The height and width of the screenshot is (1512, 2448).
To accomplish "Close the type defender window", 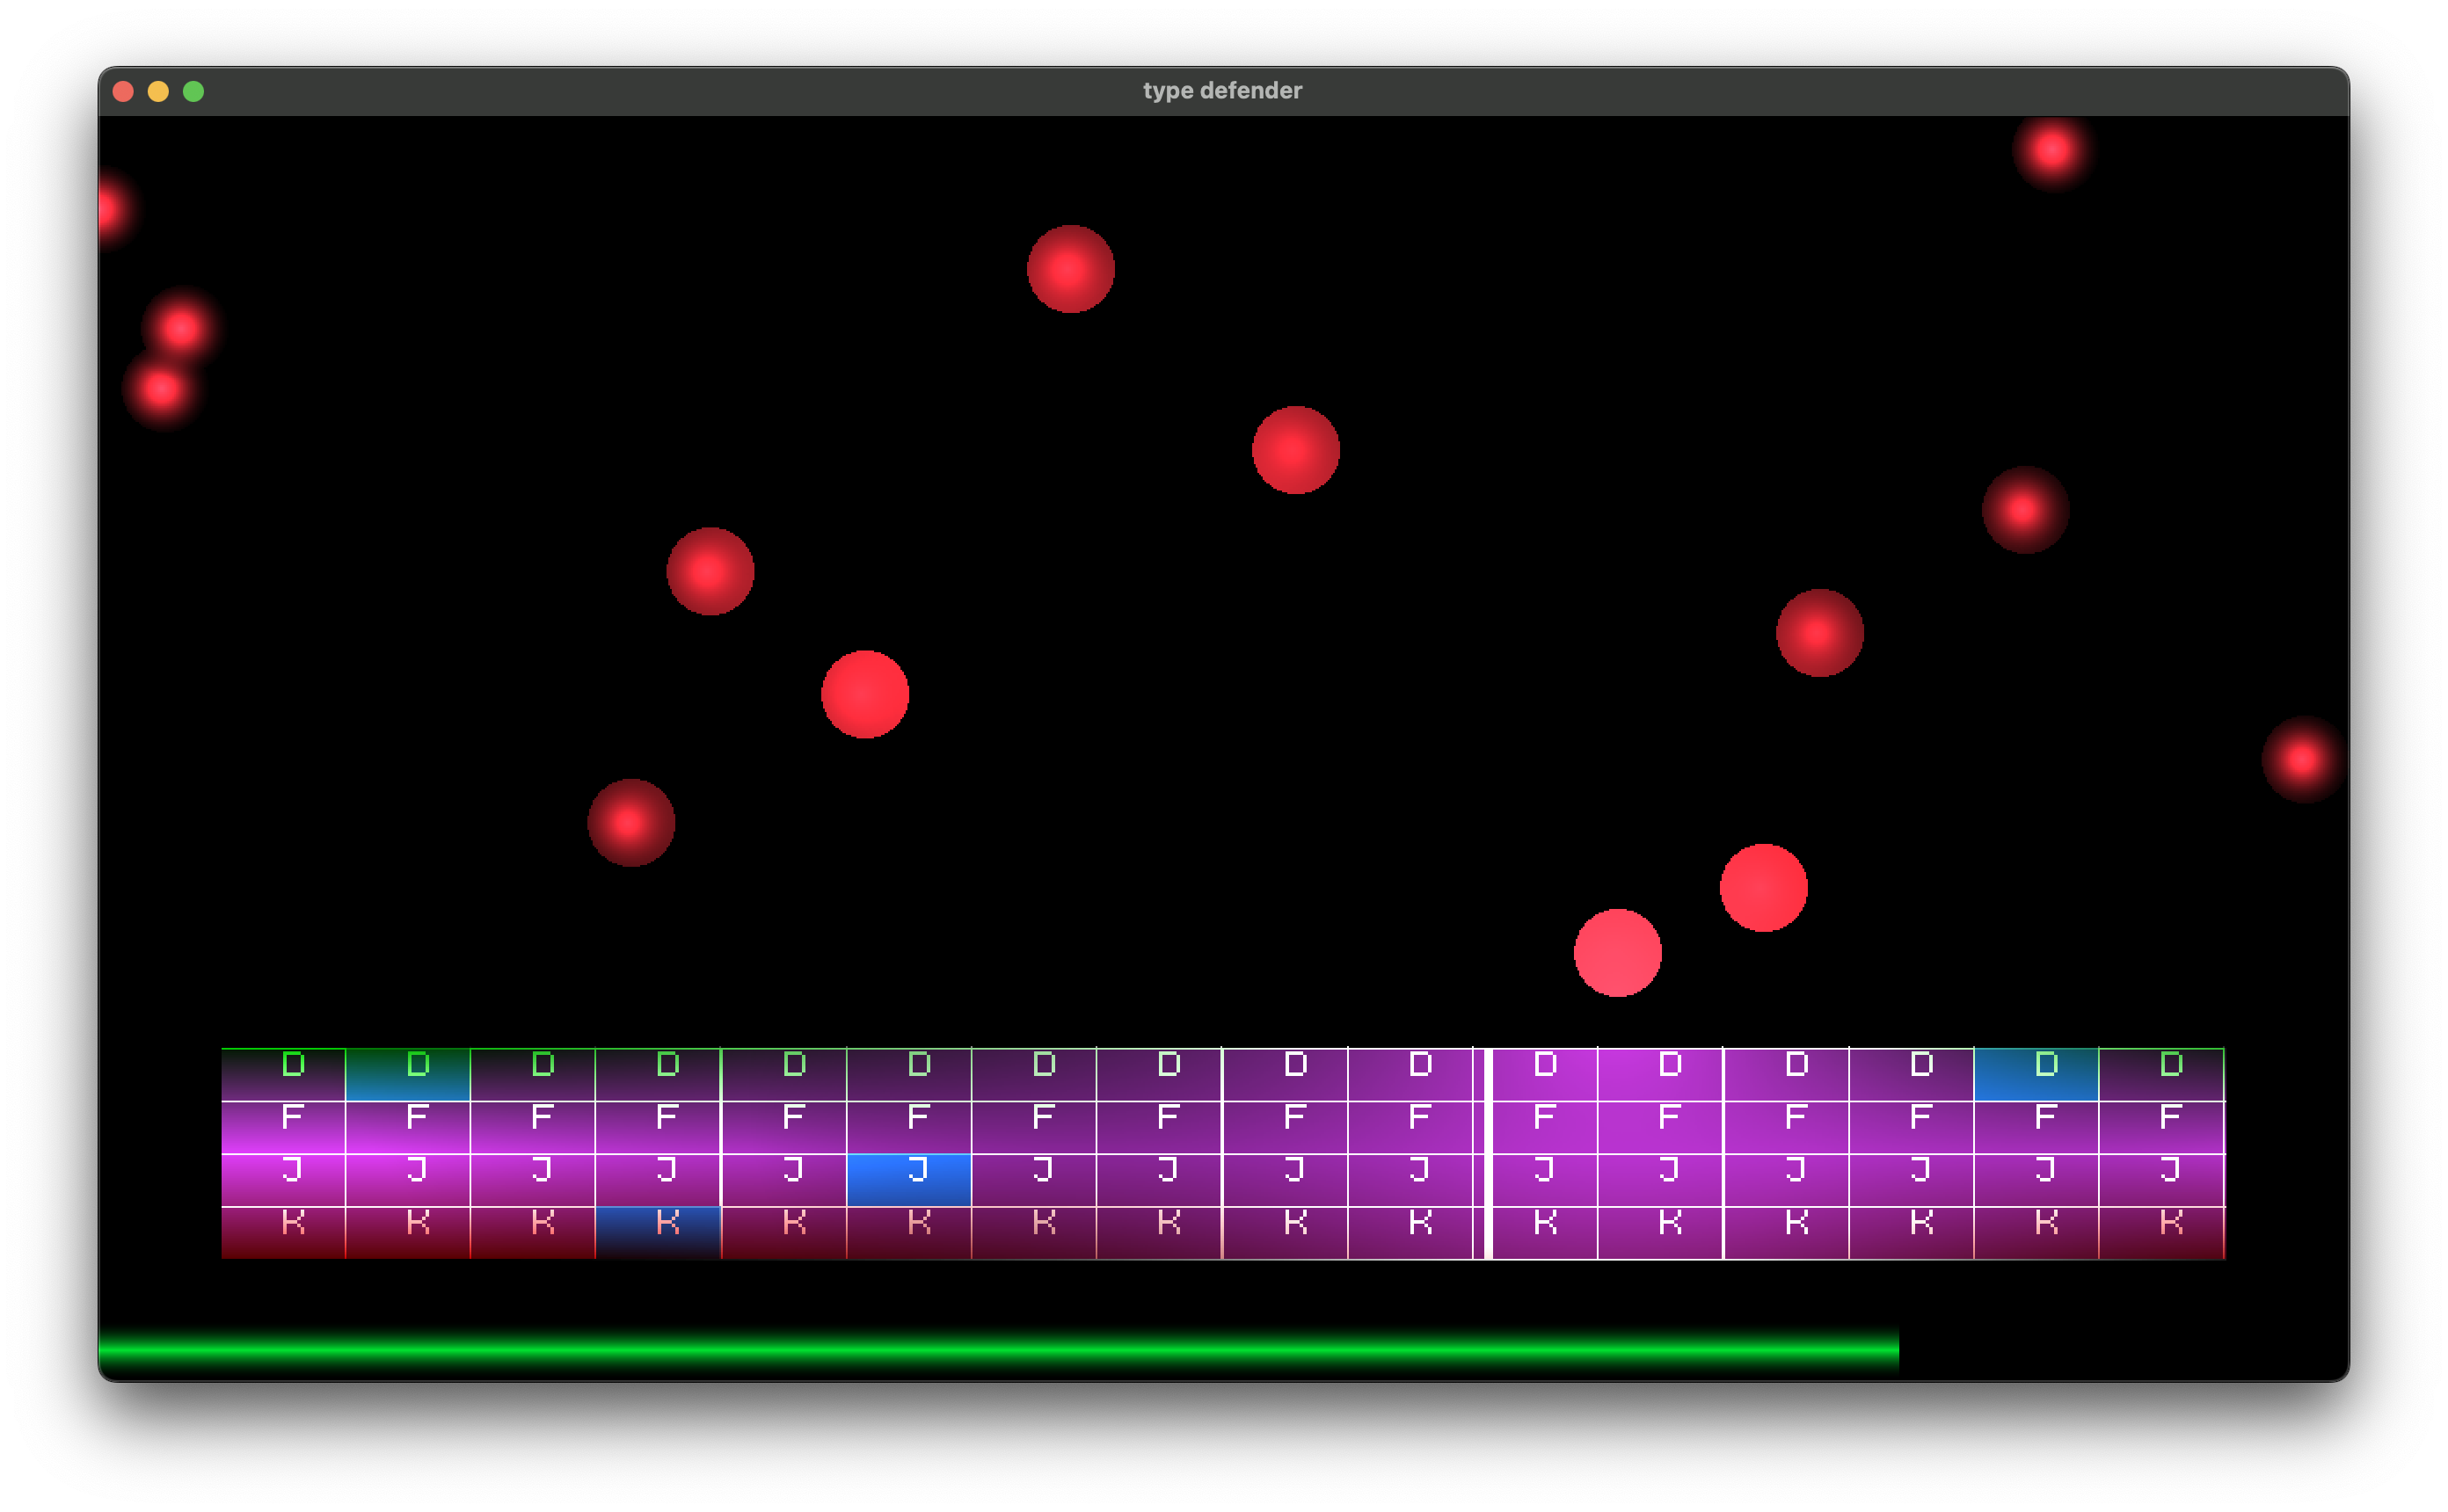I will click(x=123, y=91).
